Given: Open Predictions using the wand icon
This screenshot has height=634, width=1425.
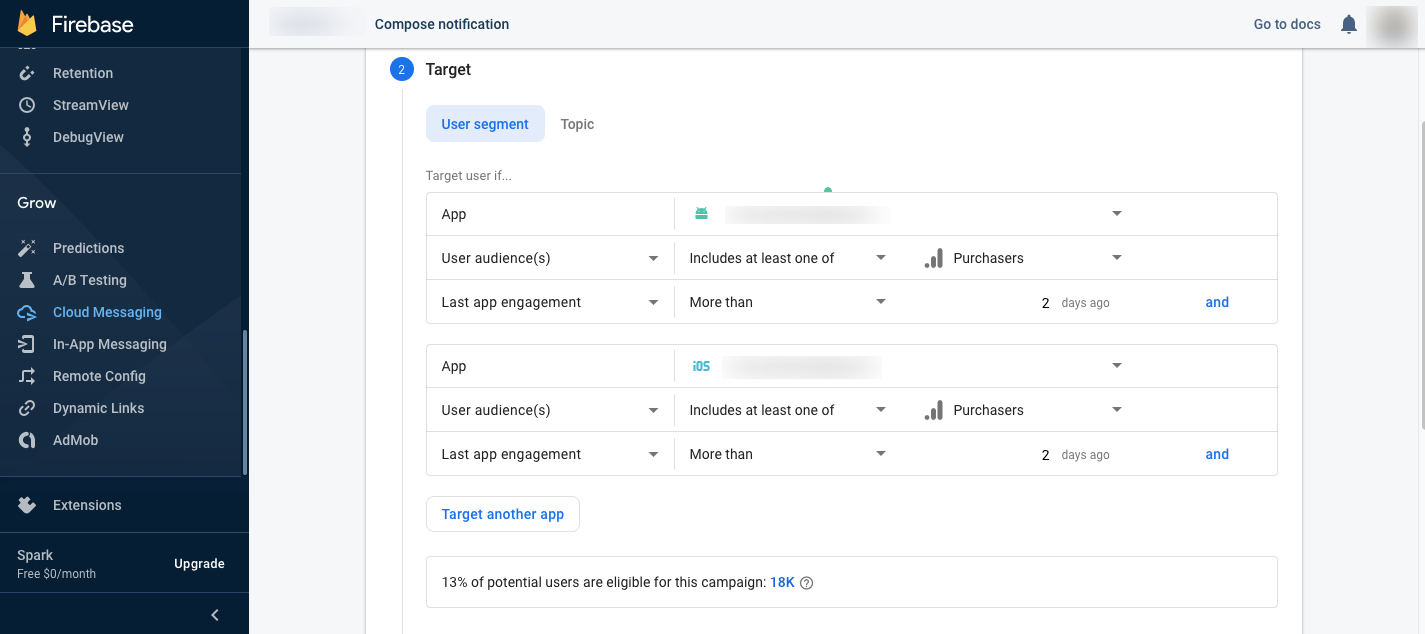Looking at the screenshot, I should coord(28,248).
